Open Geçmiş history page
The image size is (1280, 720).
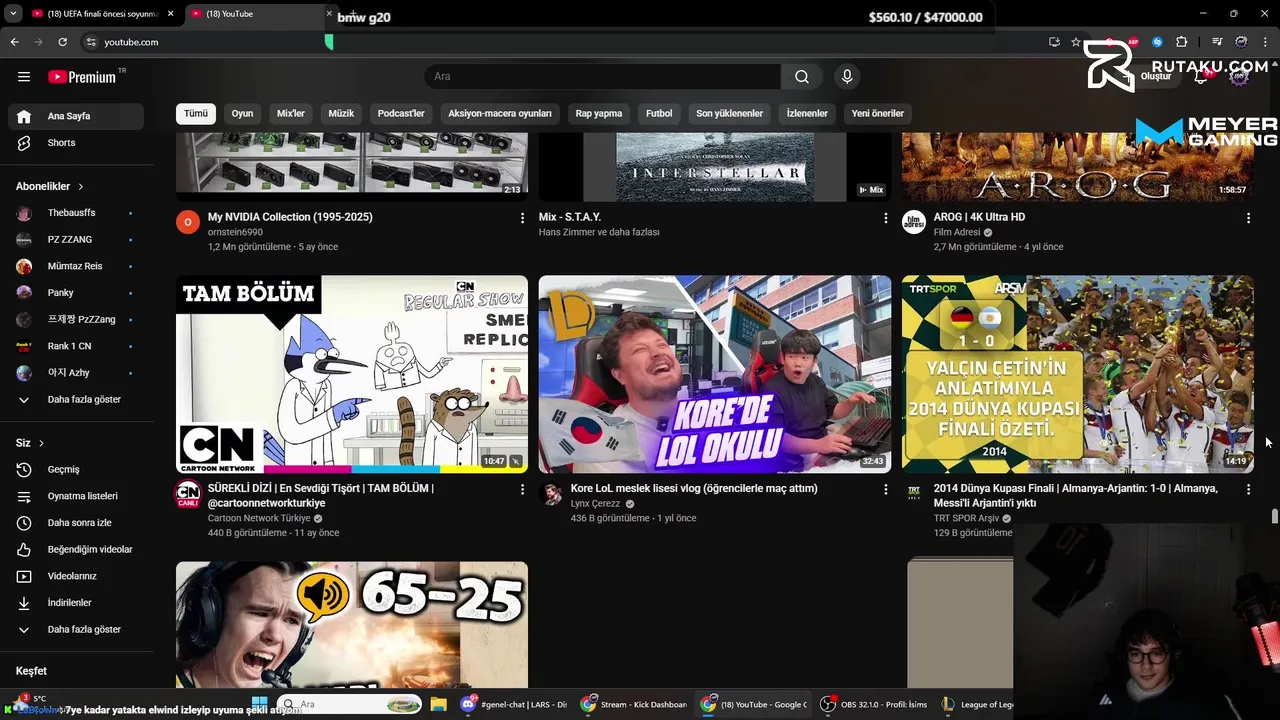(x=76, y=469)
